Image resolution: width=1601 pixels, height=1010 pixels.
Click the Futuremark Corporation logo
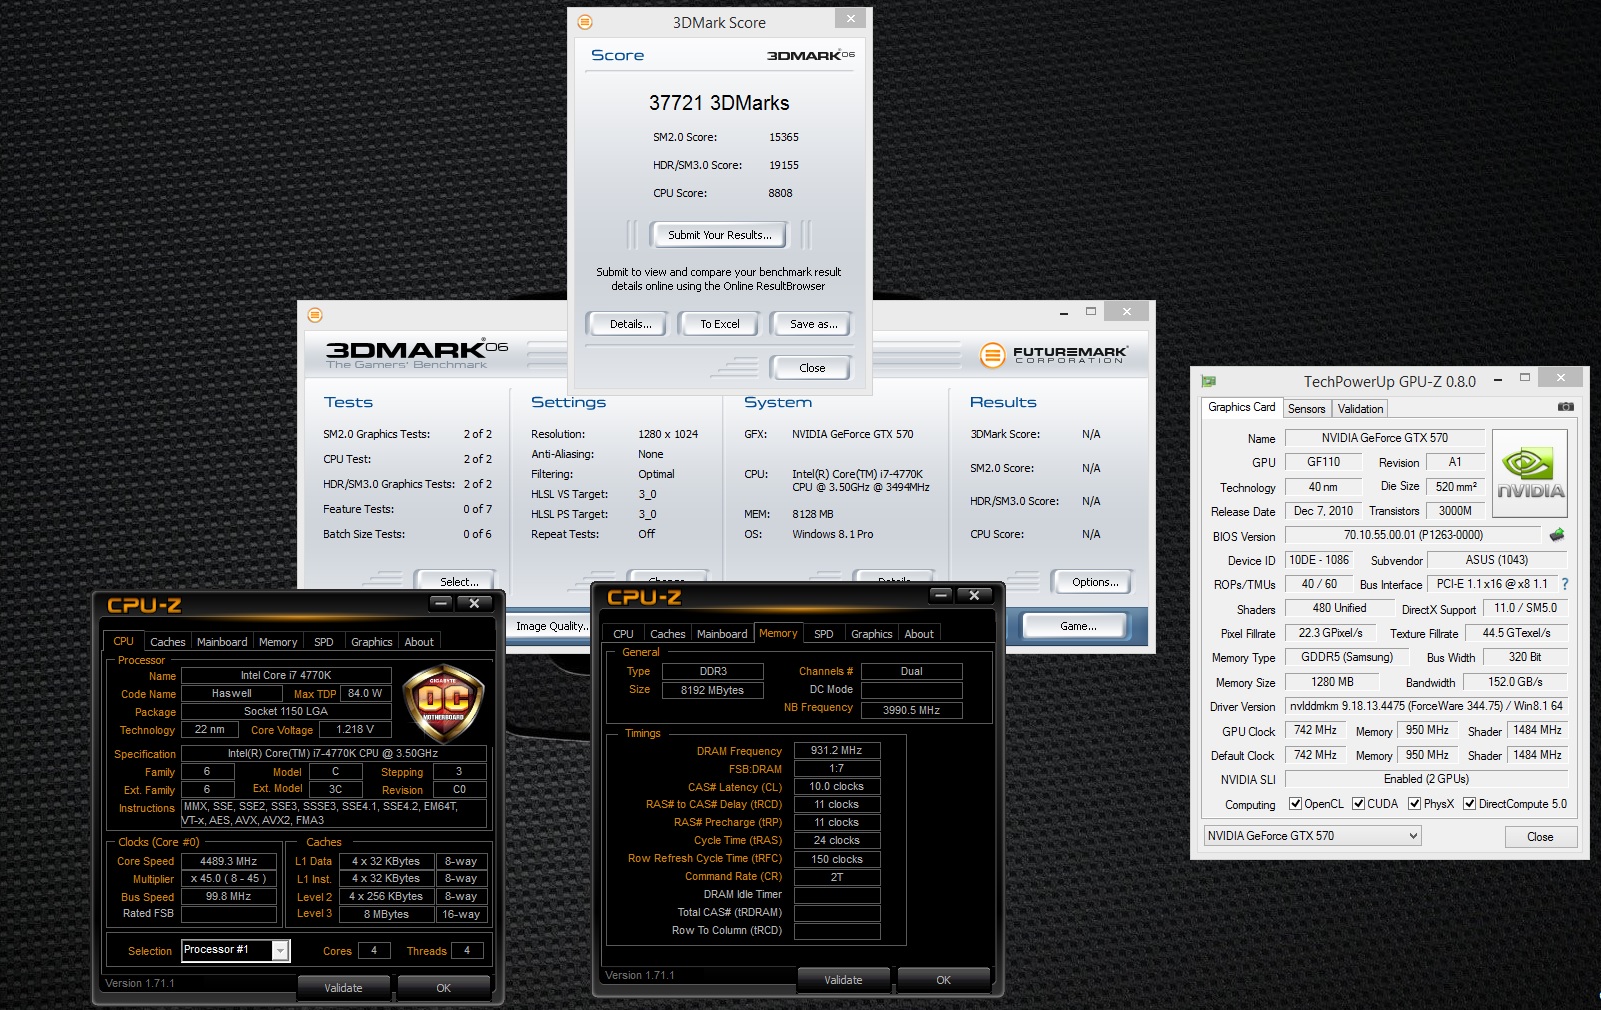pyautogui.click(x=1054, y=354)
